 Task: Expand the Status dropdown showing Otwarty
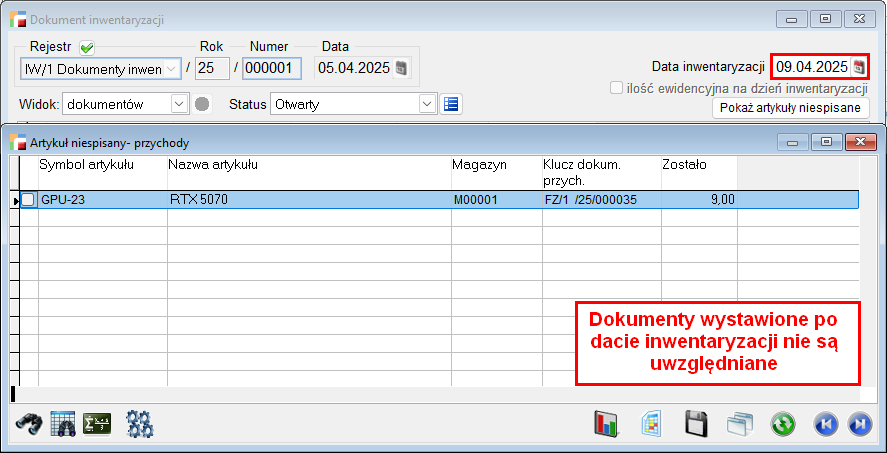pos(428,103)
